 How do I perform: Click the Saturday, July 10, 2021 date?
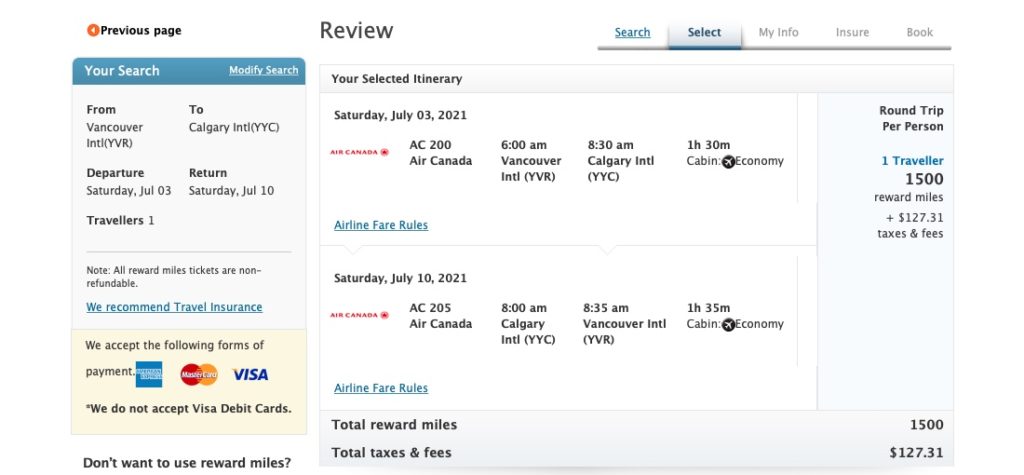(400, 278)
